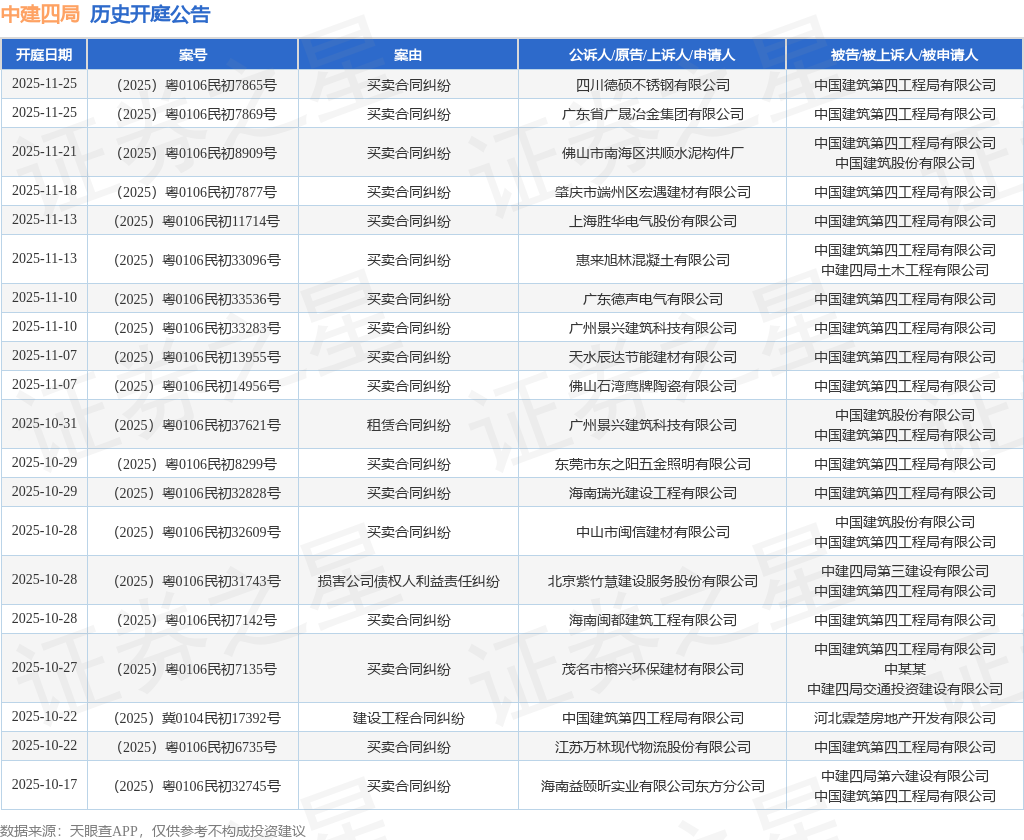Select the 被告/被上诉人/被申请人 column header
1024x840 pixels.
pos(904,55)
